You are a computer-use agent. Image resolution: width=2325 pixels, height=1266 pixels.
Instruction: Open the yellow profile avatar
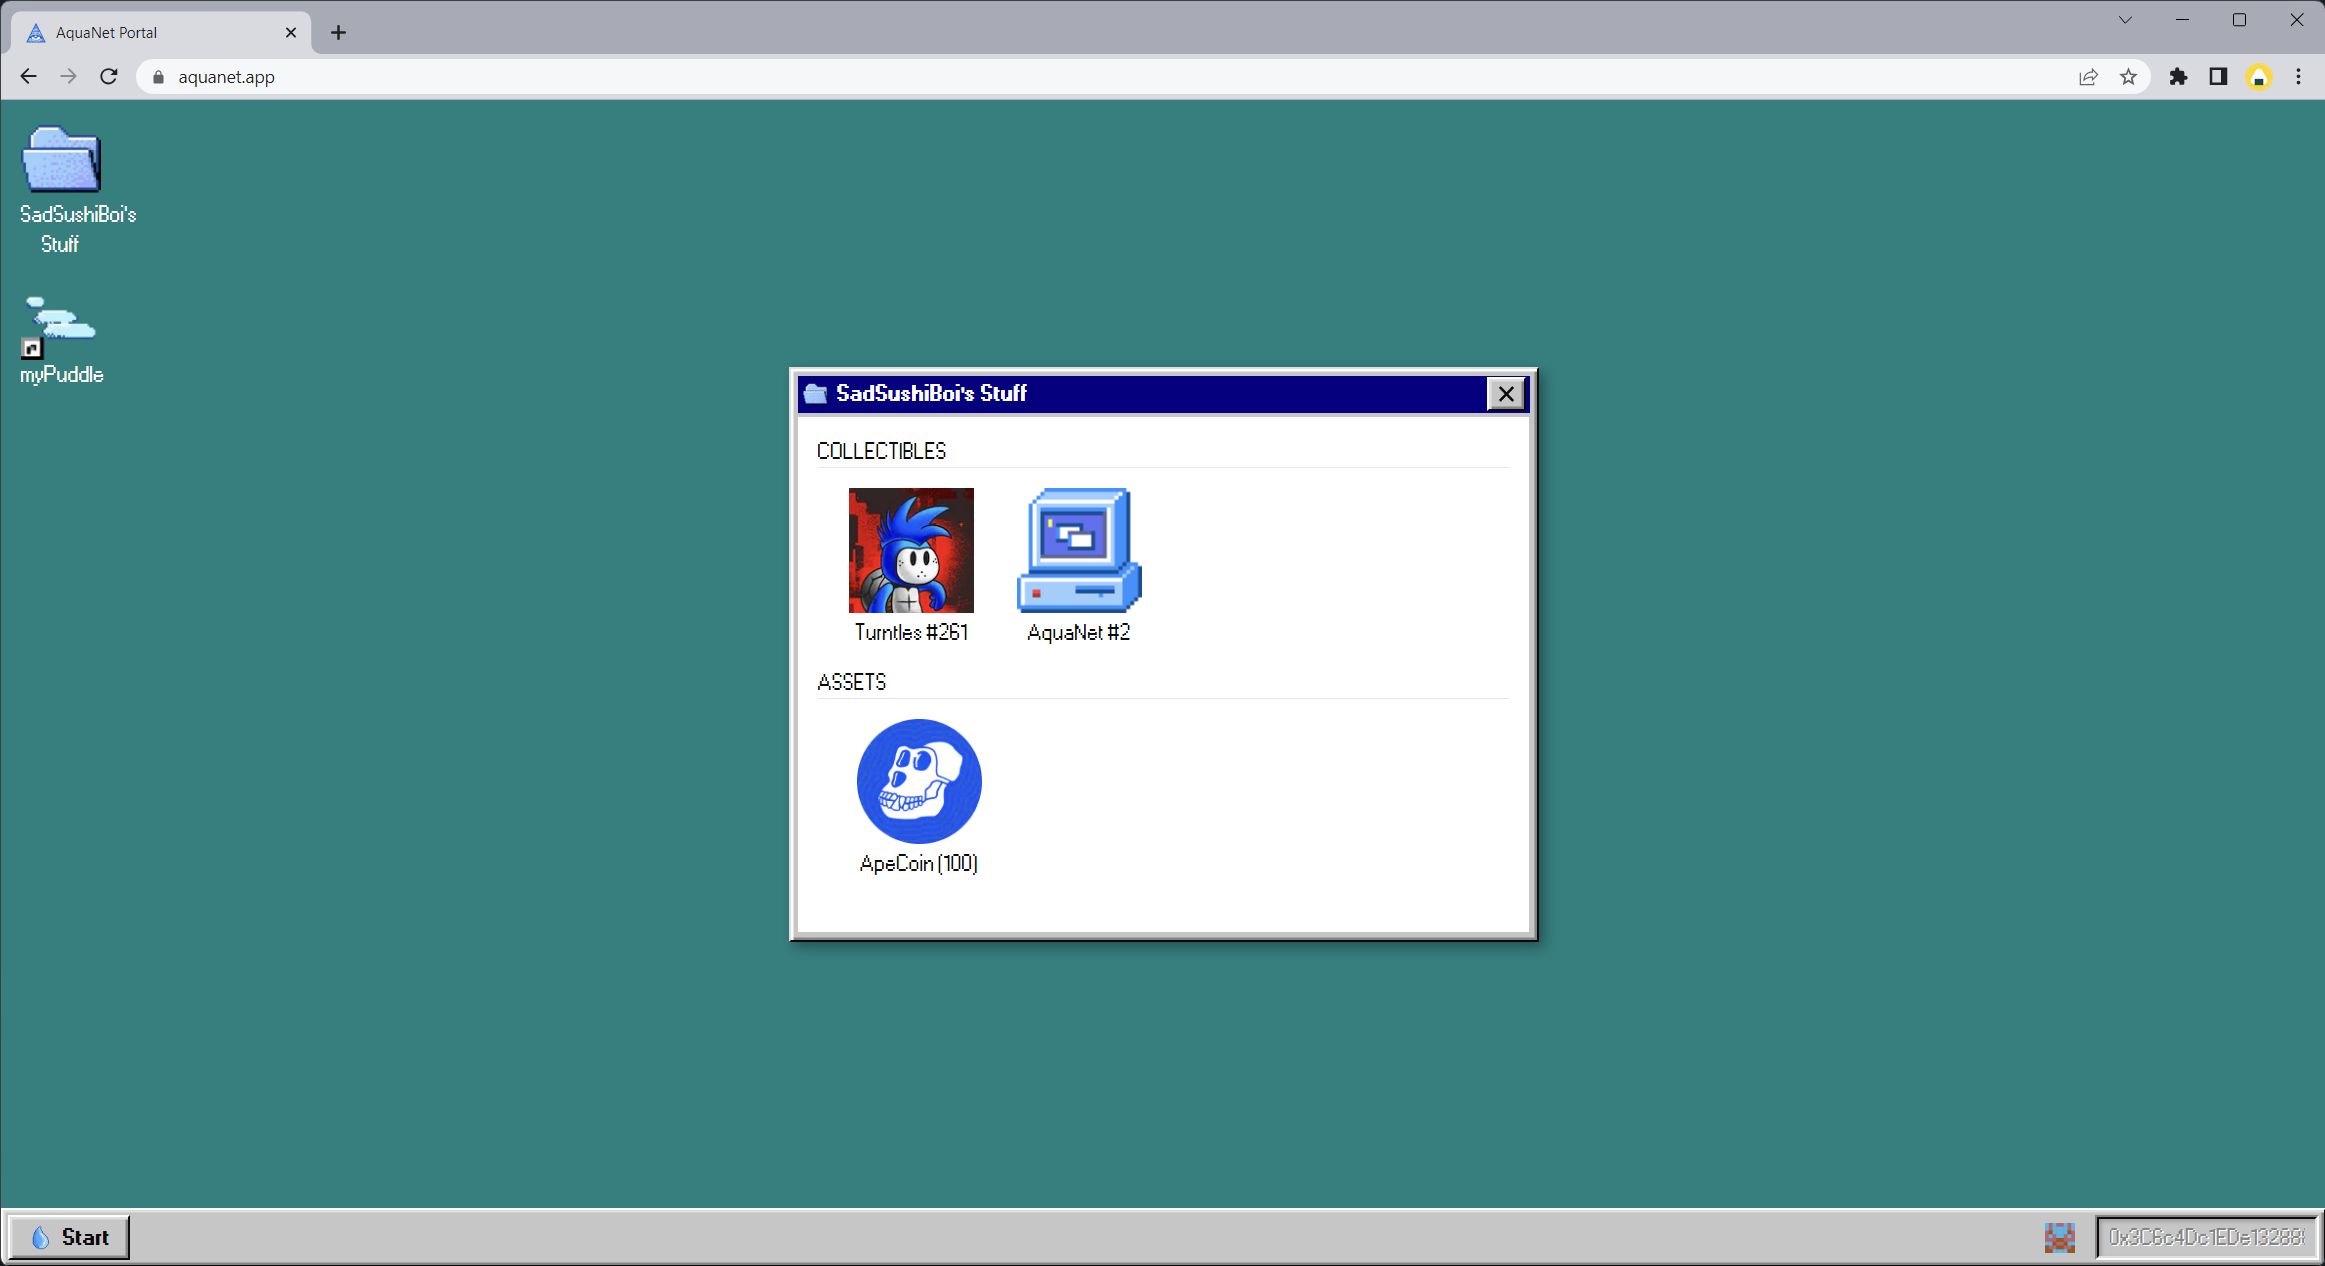pos(2259,77)
